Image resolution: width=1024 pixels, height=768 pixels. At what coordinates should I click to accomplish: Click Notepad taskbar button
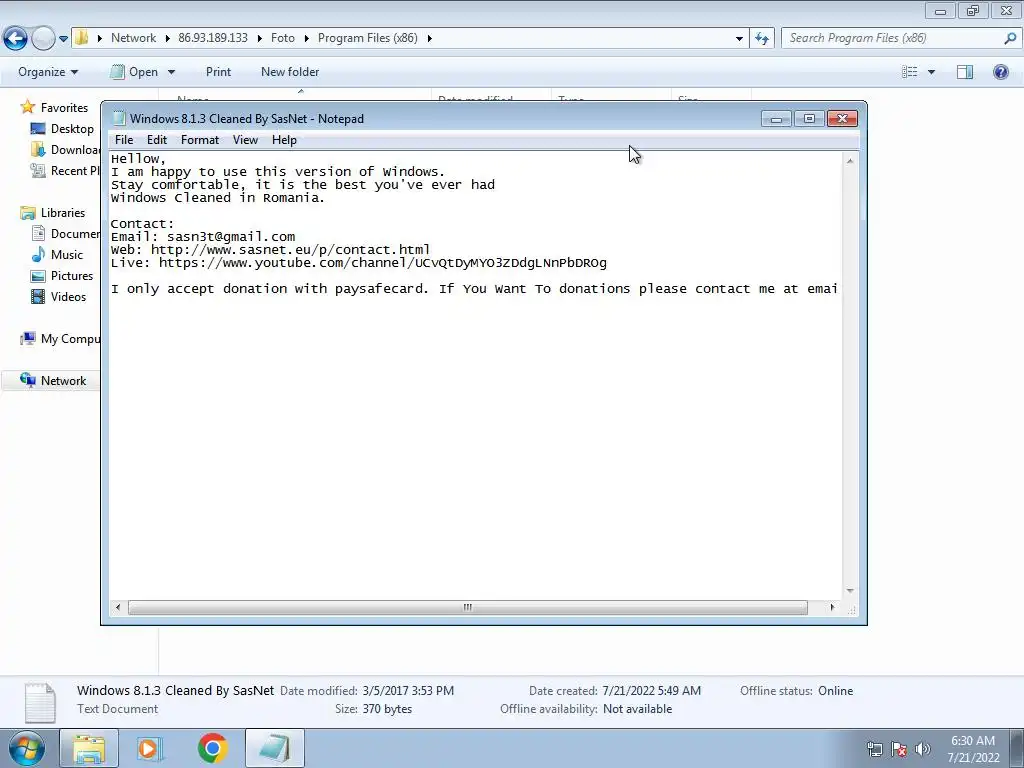(275, 749)
